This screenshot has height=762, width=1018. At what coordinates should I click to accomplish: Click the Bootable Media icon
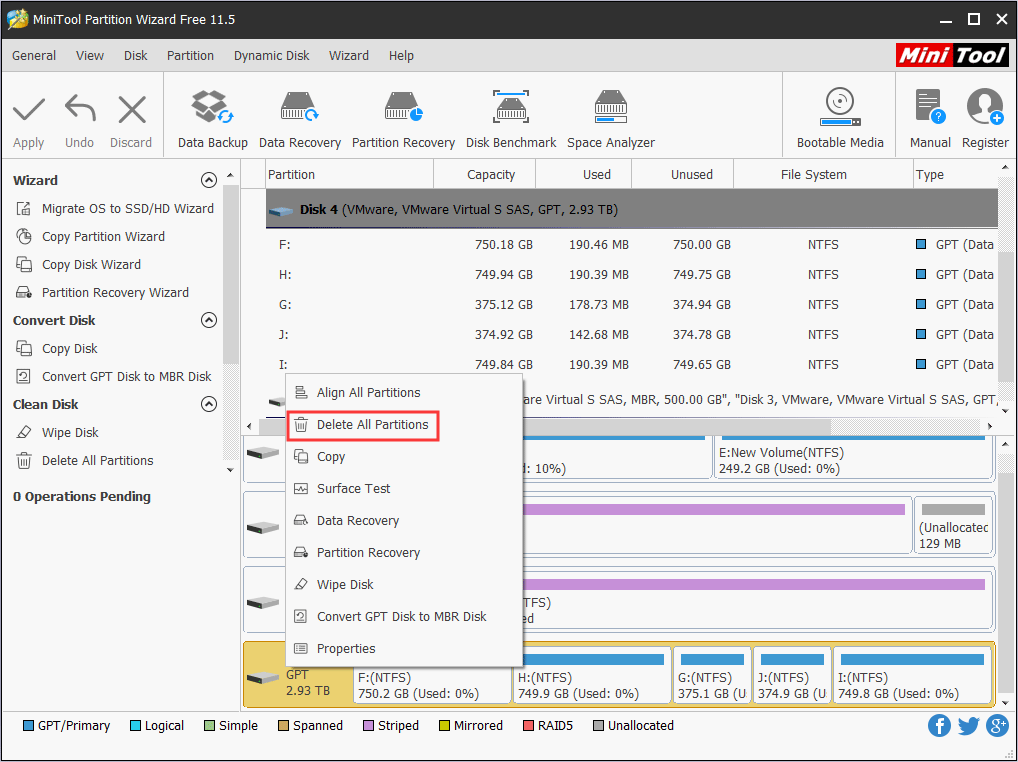pyautogui.click(x=839, y=107)
